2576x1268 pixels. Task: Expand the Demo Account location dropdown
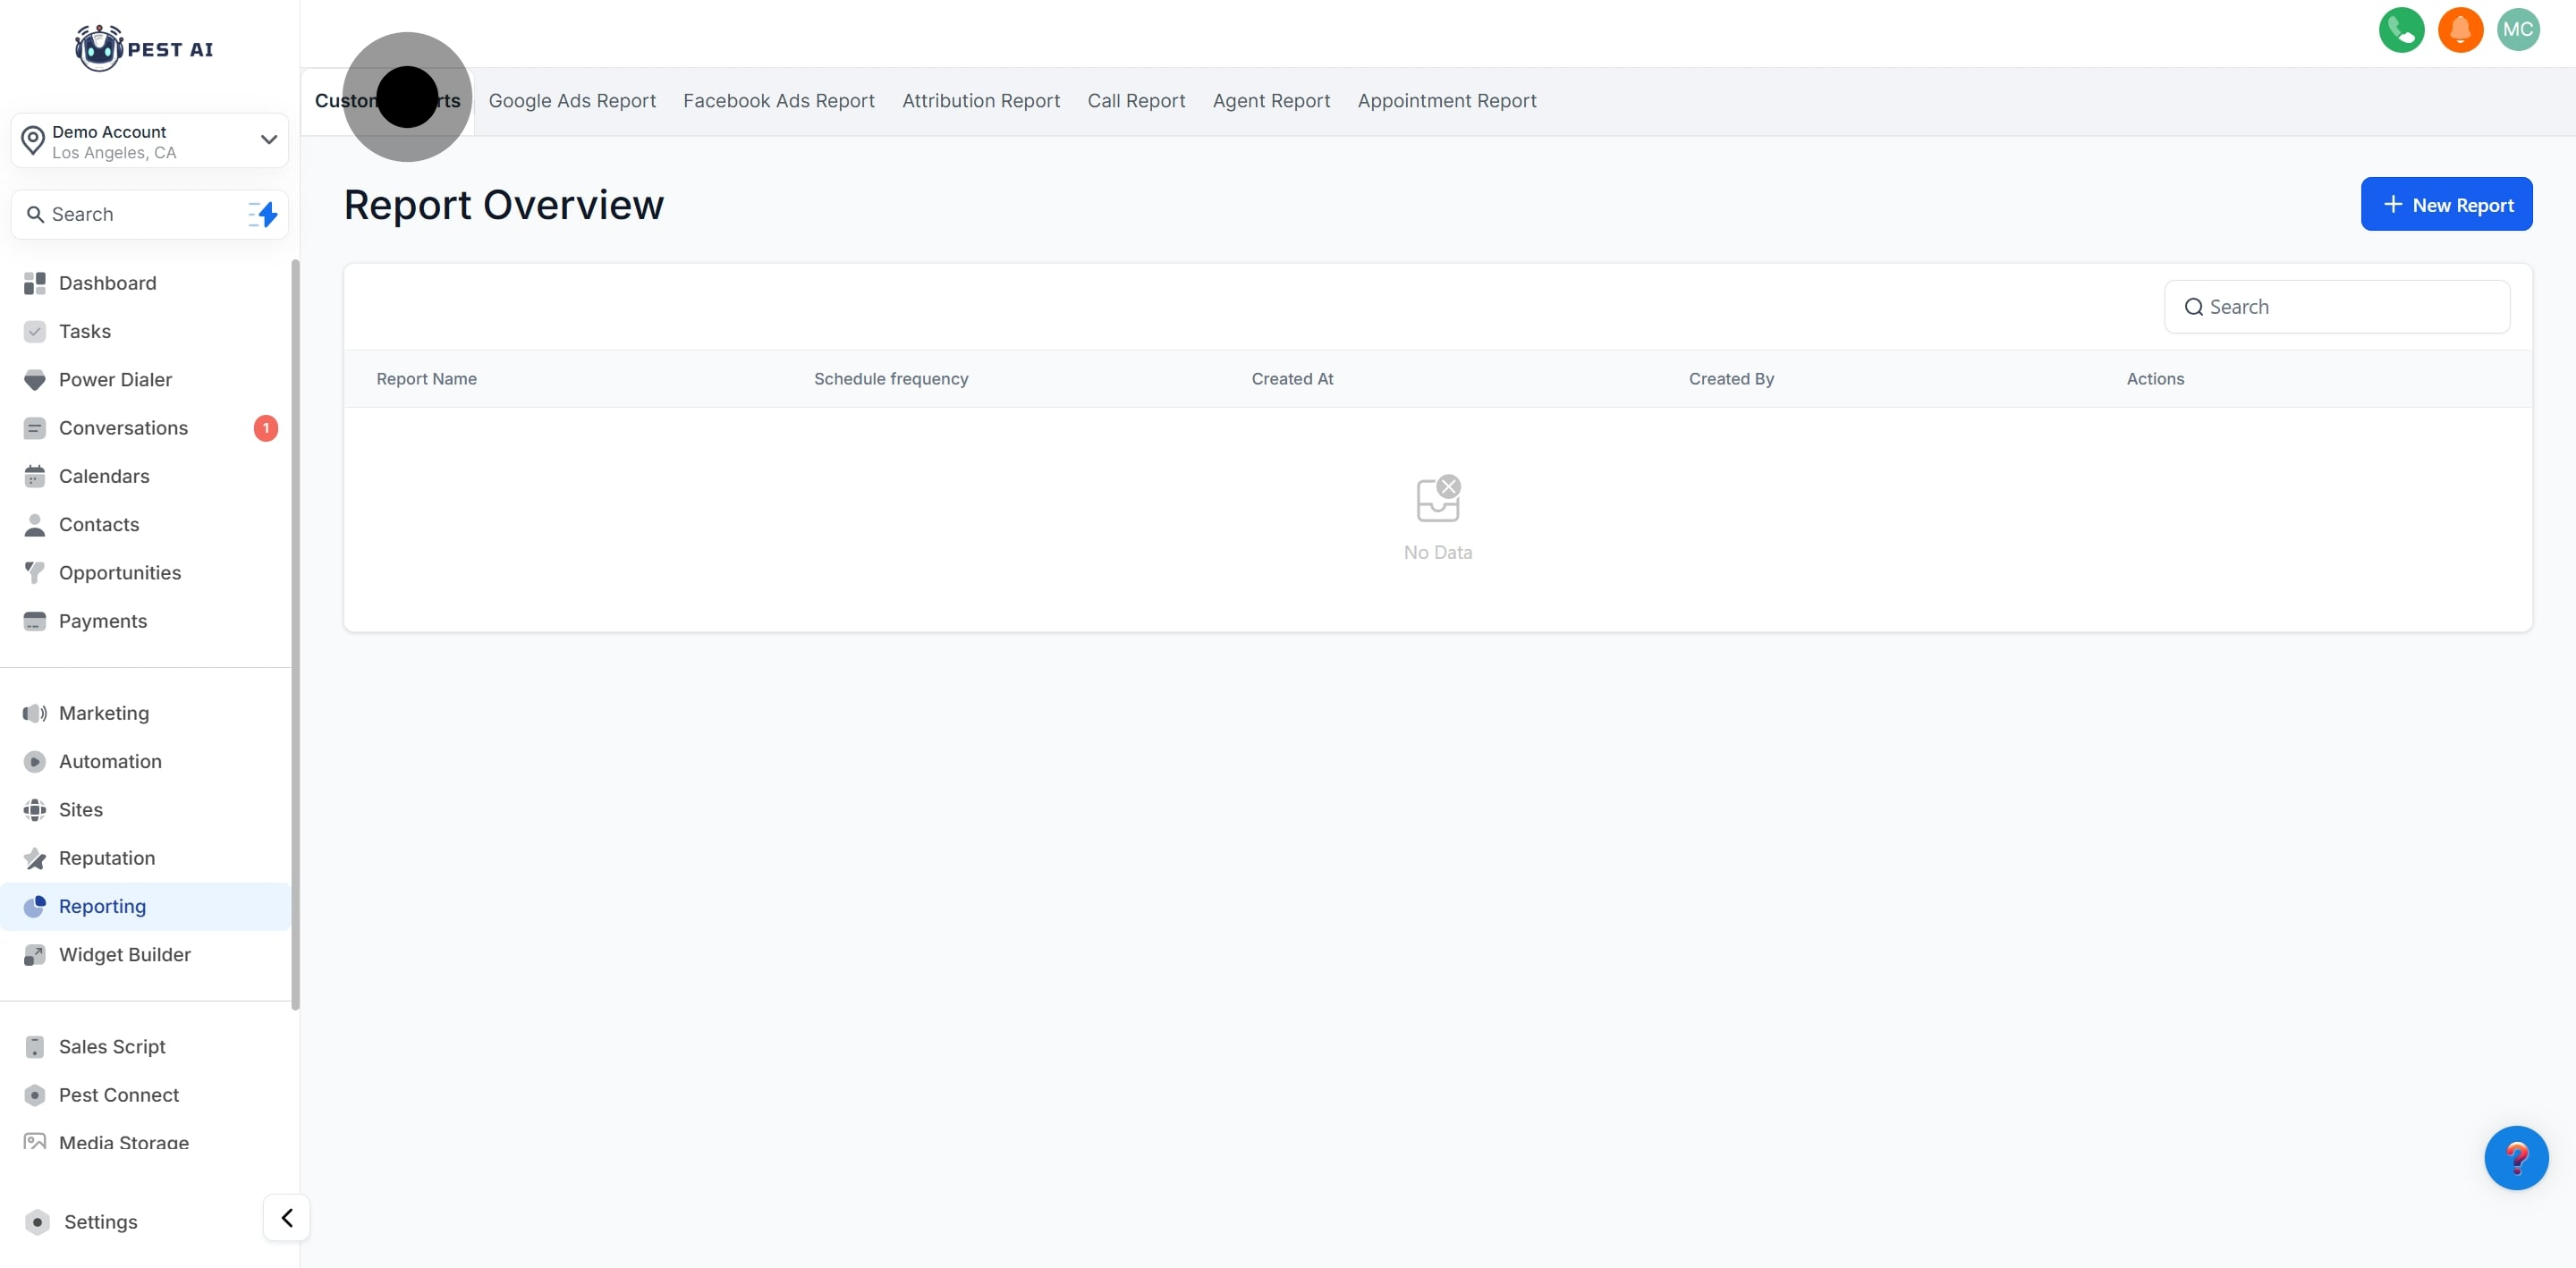coord(267,140)
